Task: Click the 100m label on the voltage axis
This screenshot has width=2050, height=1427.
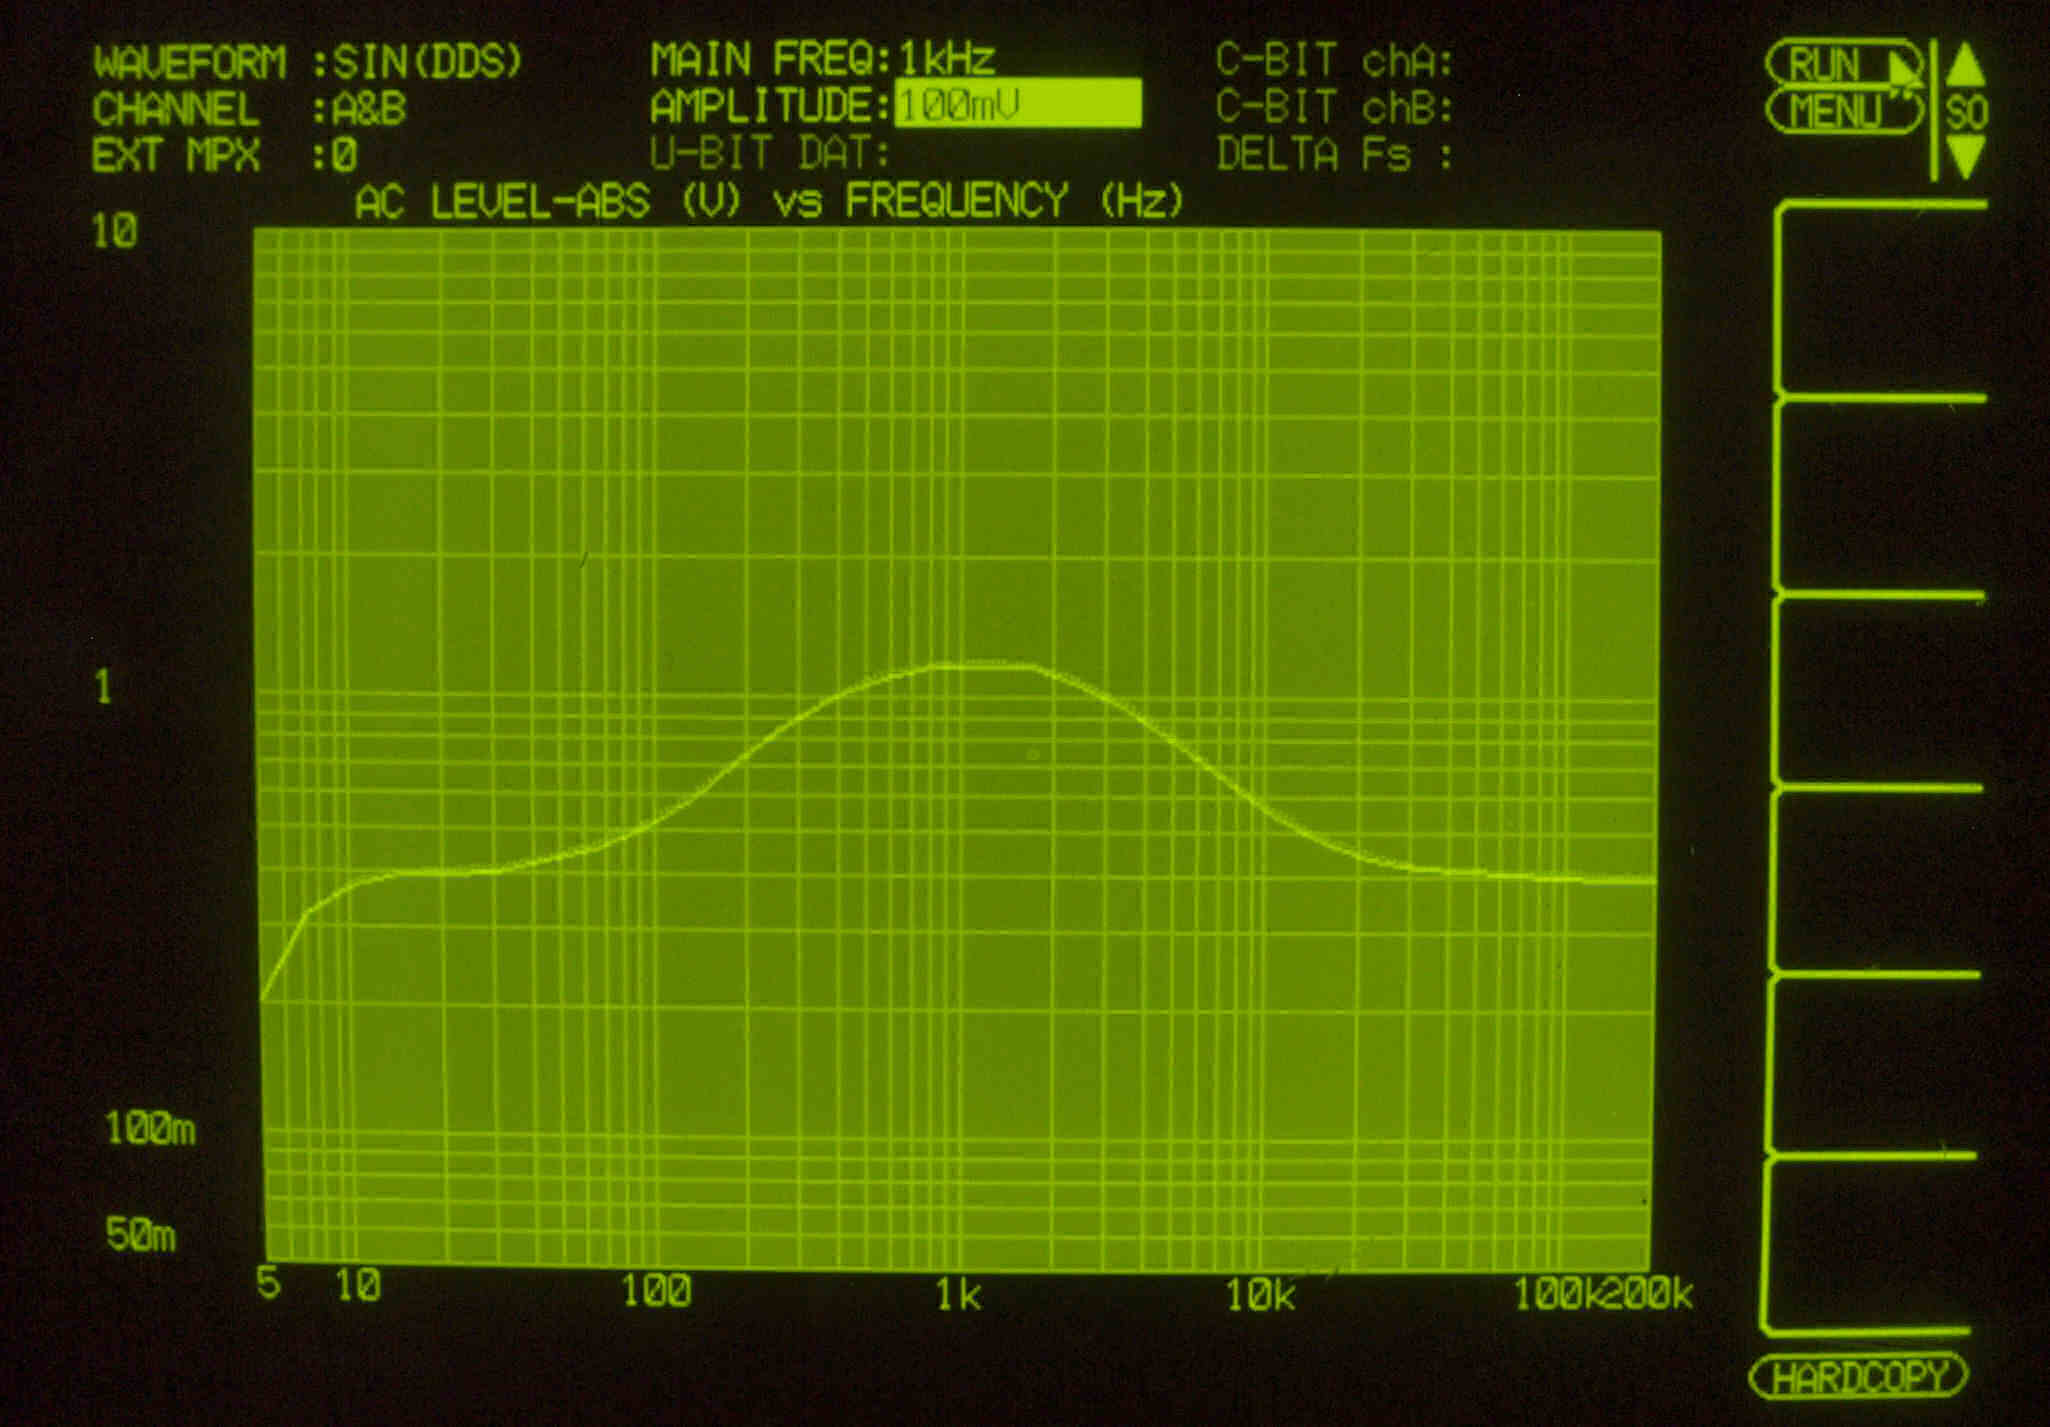Action: (150, 1129)
